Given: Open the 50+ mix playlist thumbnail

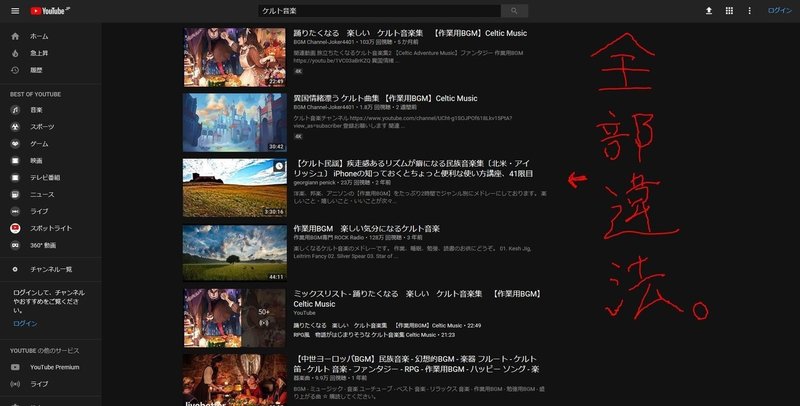Looking at the screenshot, I should [x=235, y=318].
